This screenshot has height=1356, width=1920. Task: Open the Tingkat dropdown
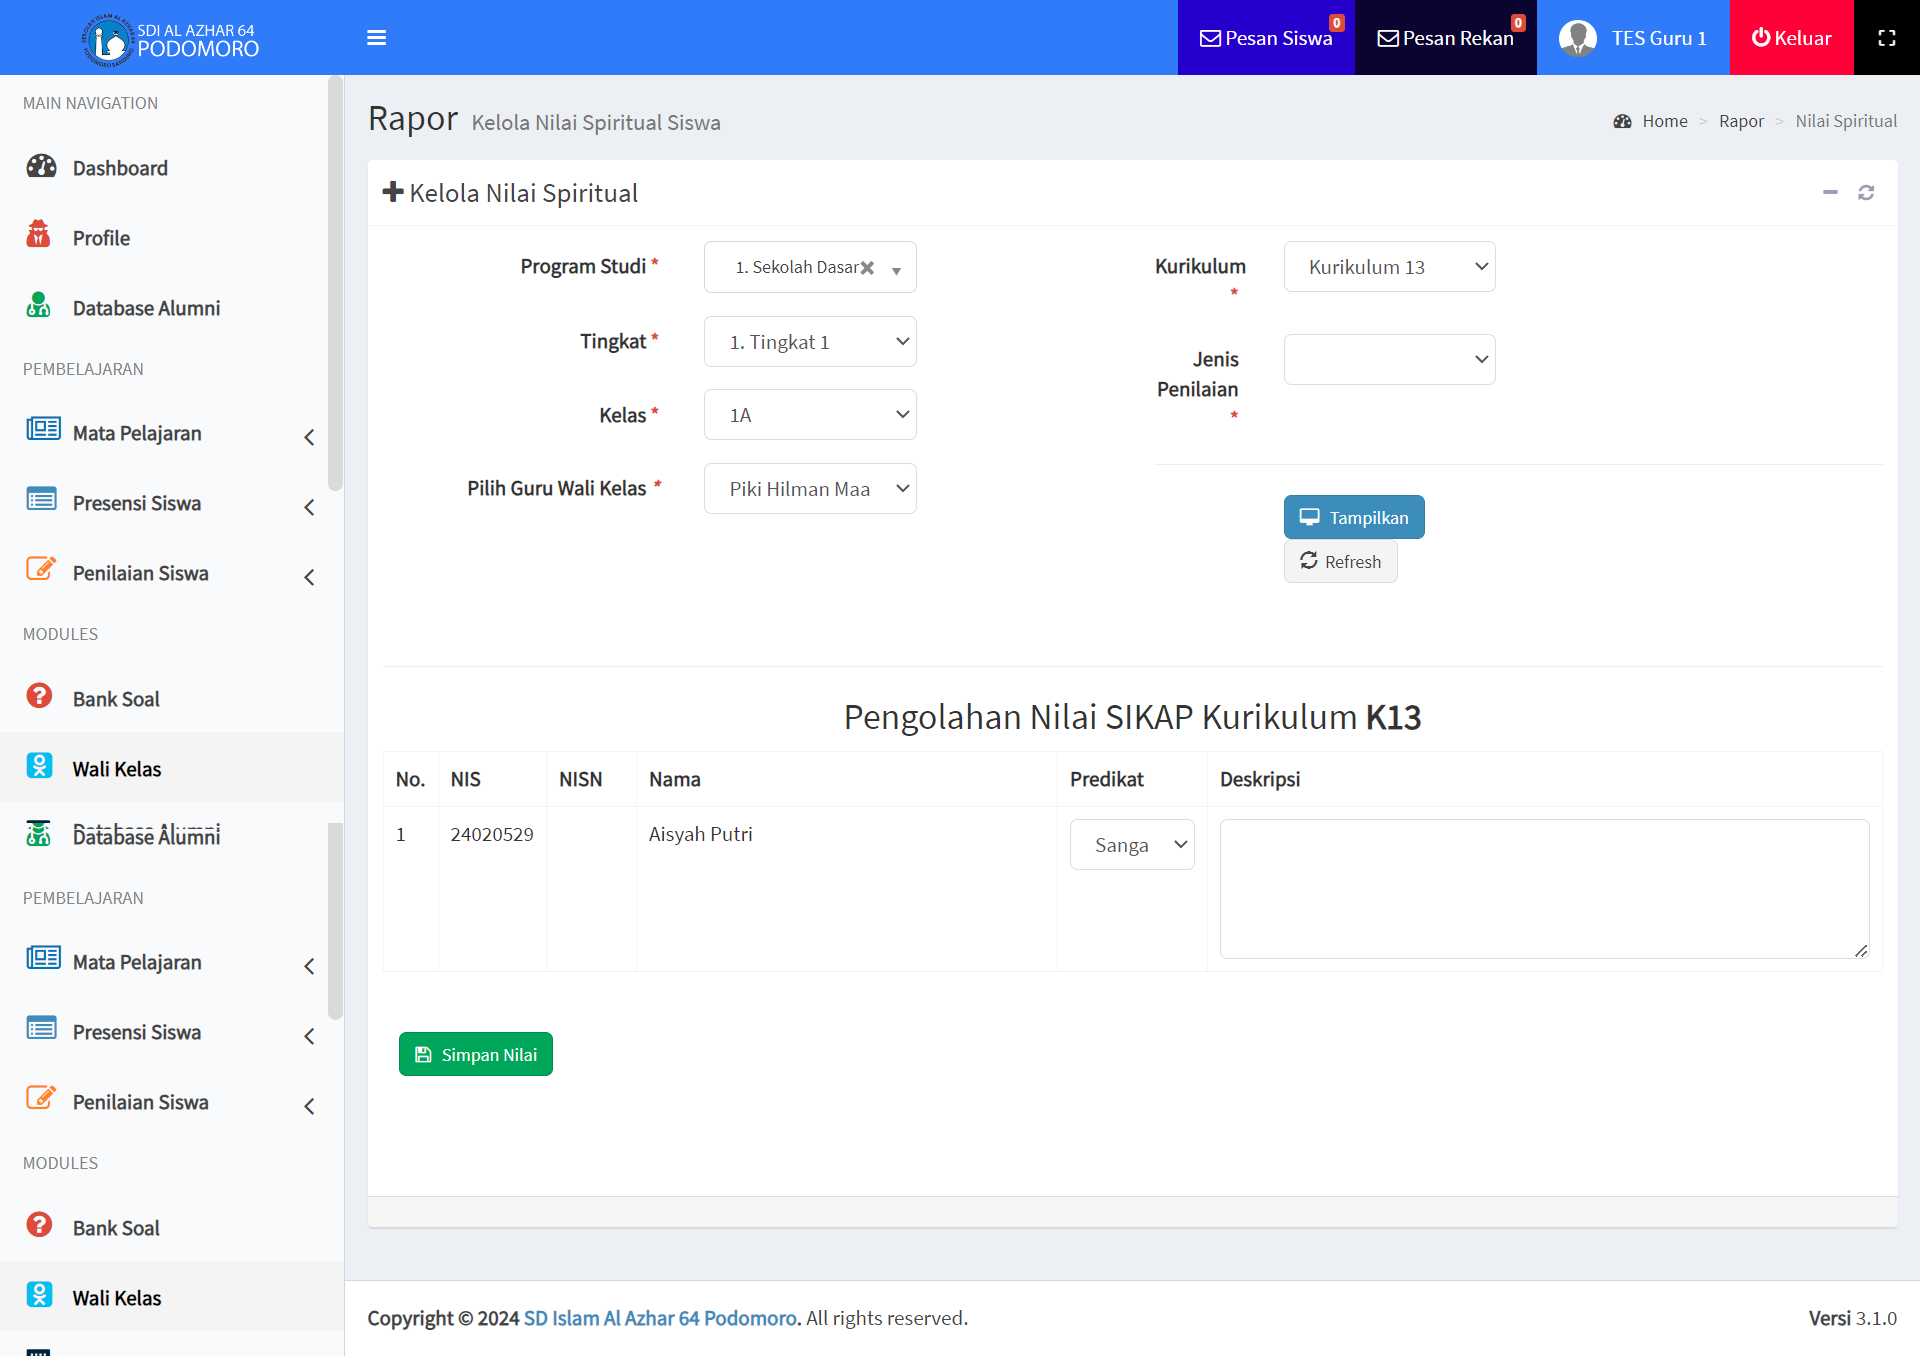tap(810, 342)
